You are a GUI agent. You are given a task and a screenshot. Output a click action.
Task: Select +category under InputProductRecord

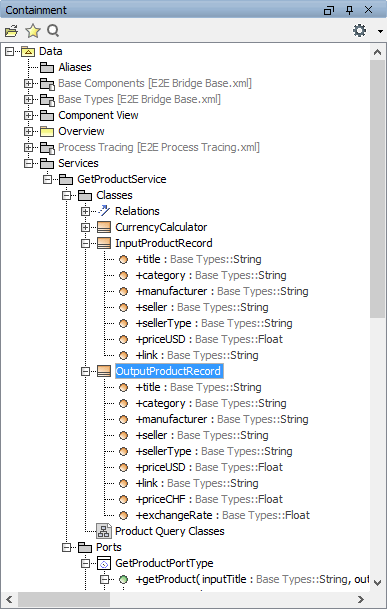coord(211,275)
